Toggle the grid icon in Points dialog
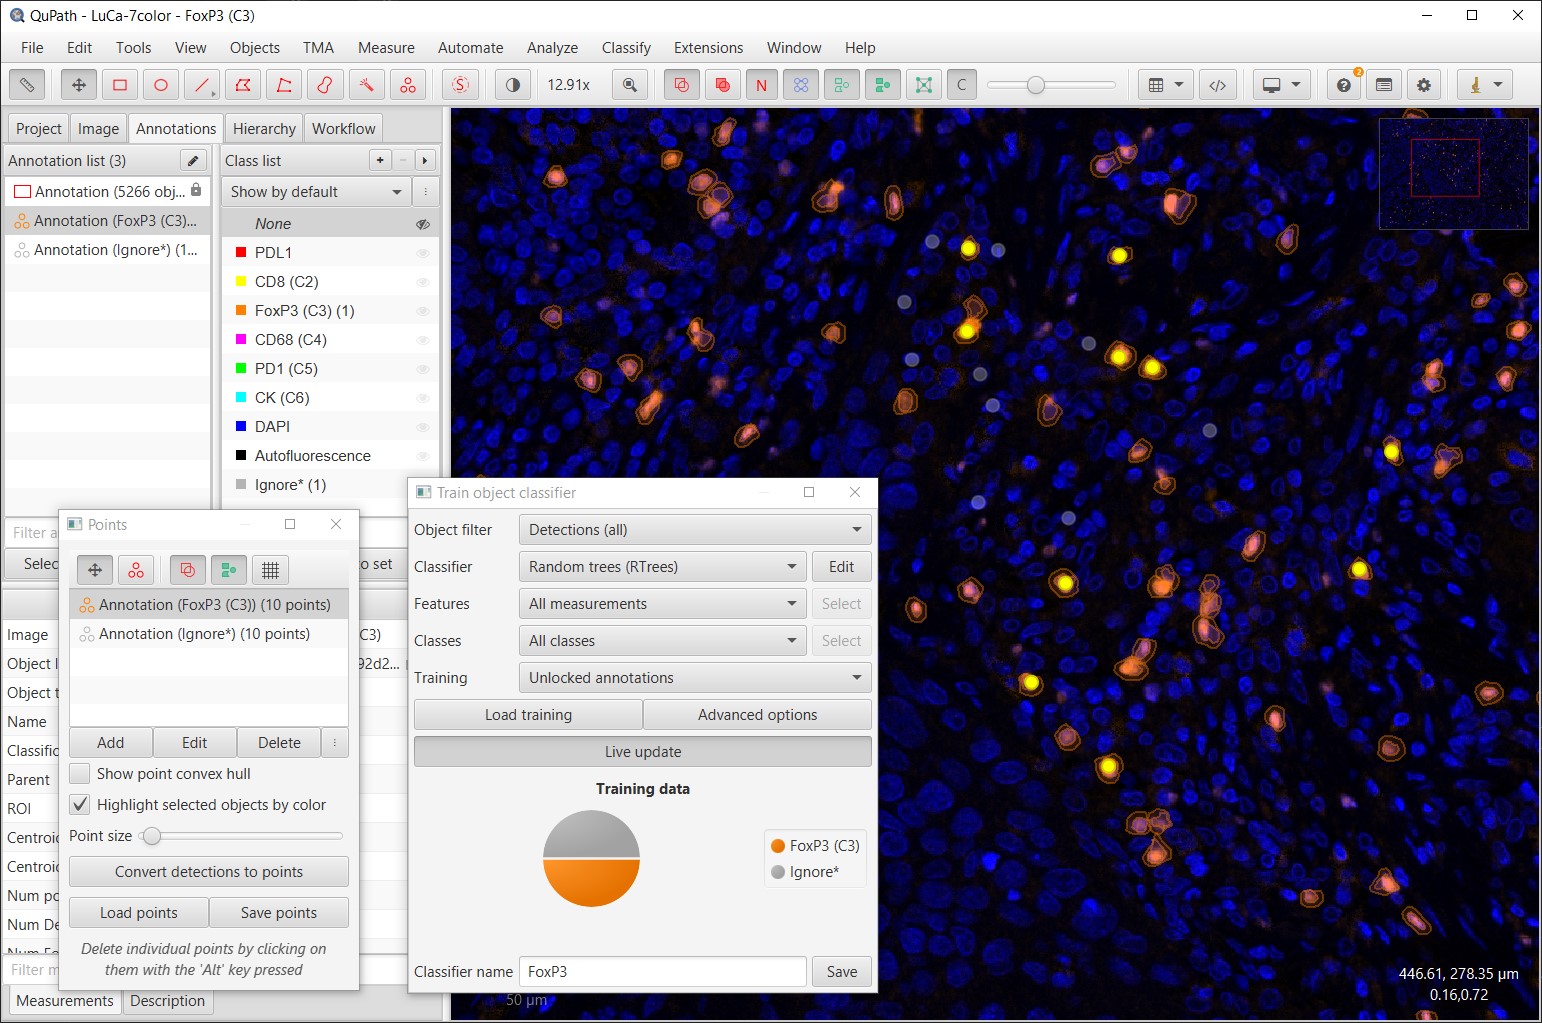 tap(270, 570)
